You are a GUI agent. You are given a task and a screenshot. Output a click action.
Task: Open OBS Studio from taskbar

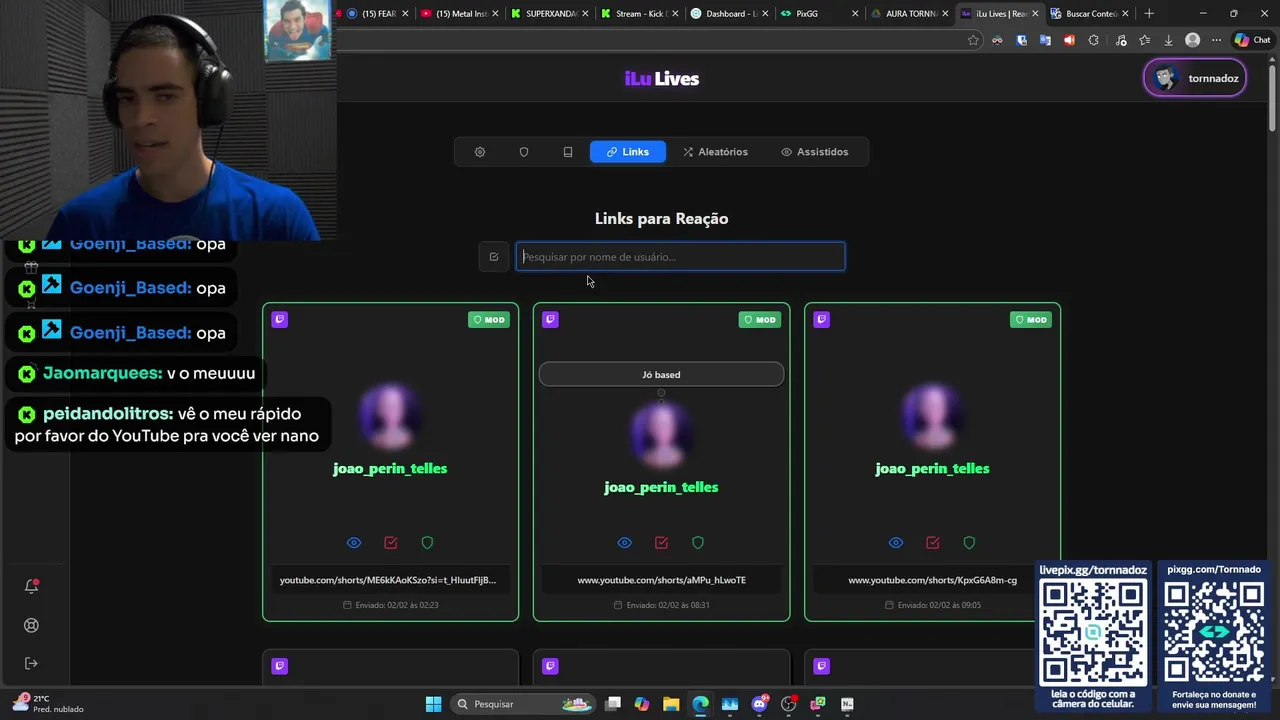point(789,704)
